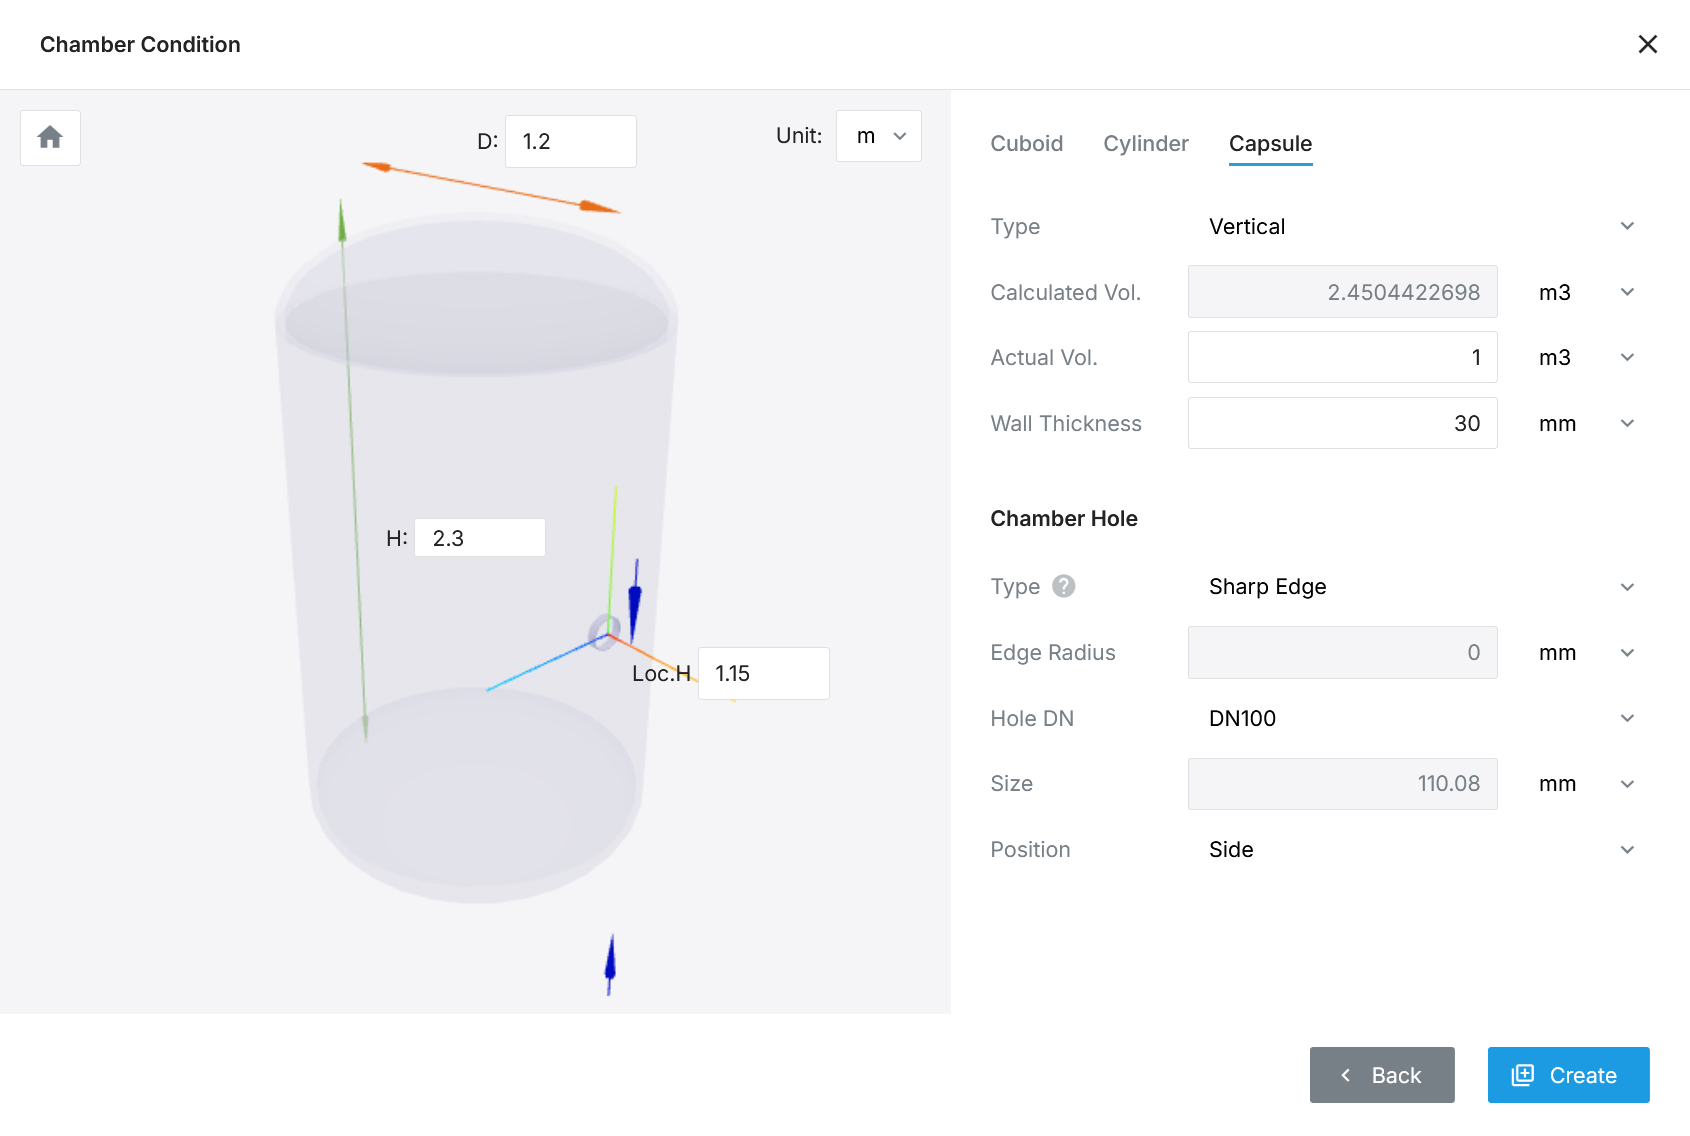Switch to the Cuboid tab

[x=1026, y=143]
